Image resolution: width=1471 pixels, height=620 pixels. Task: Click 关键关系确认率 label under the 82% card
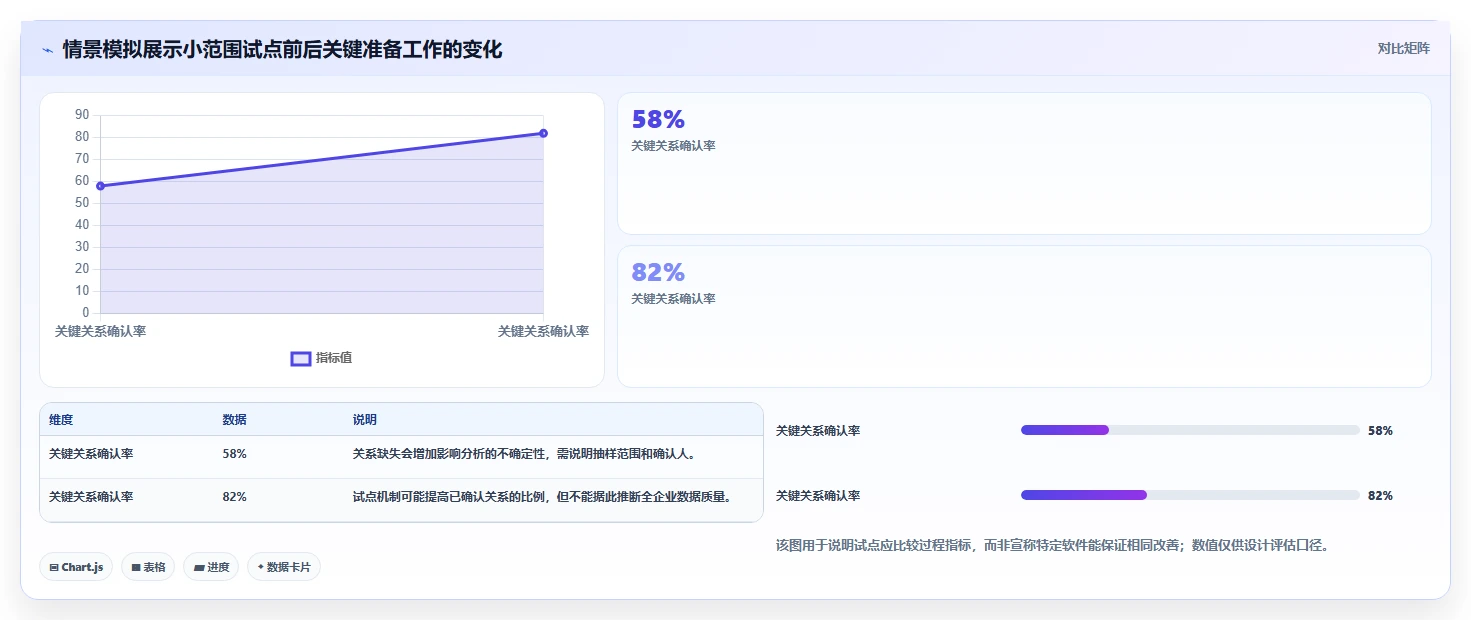point(673,299)
